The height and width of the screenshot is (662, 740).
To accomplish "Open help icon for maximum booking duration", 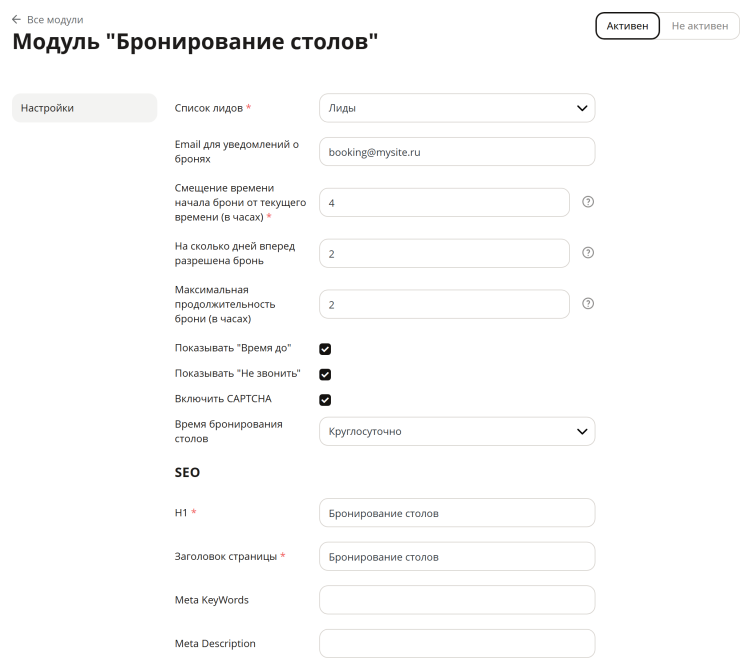I will click(588, 304).
